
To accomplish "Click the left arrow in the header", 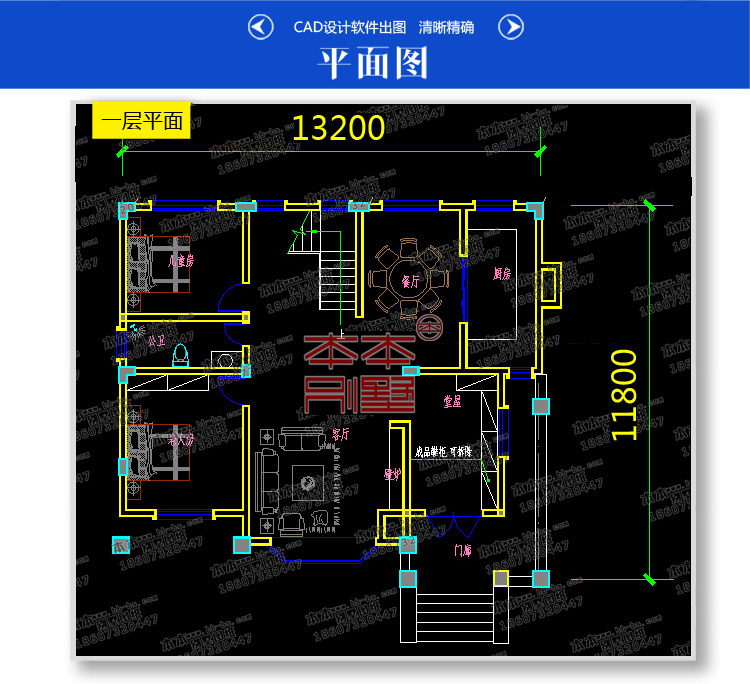I will [x=261, y=27].
